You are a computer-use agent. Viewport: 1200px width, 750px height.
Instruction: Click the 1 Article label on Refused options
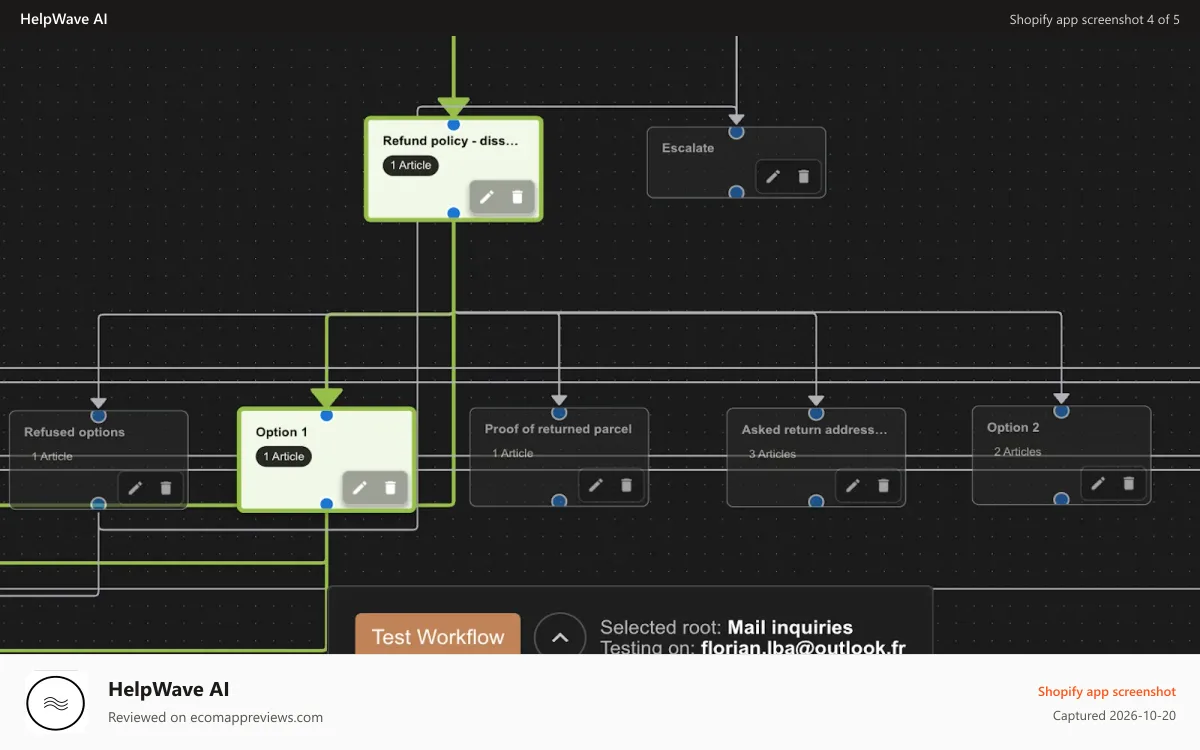[52, 456]
